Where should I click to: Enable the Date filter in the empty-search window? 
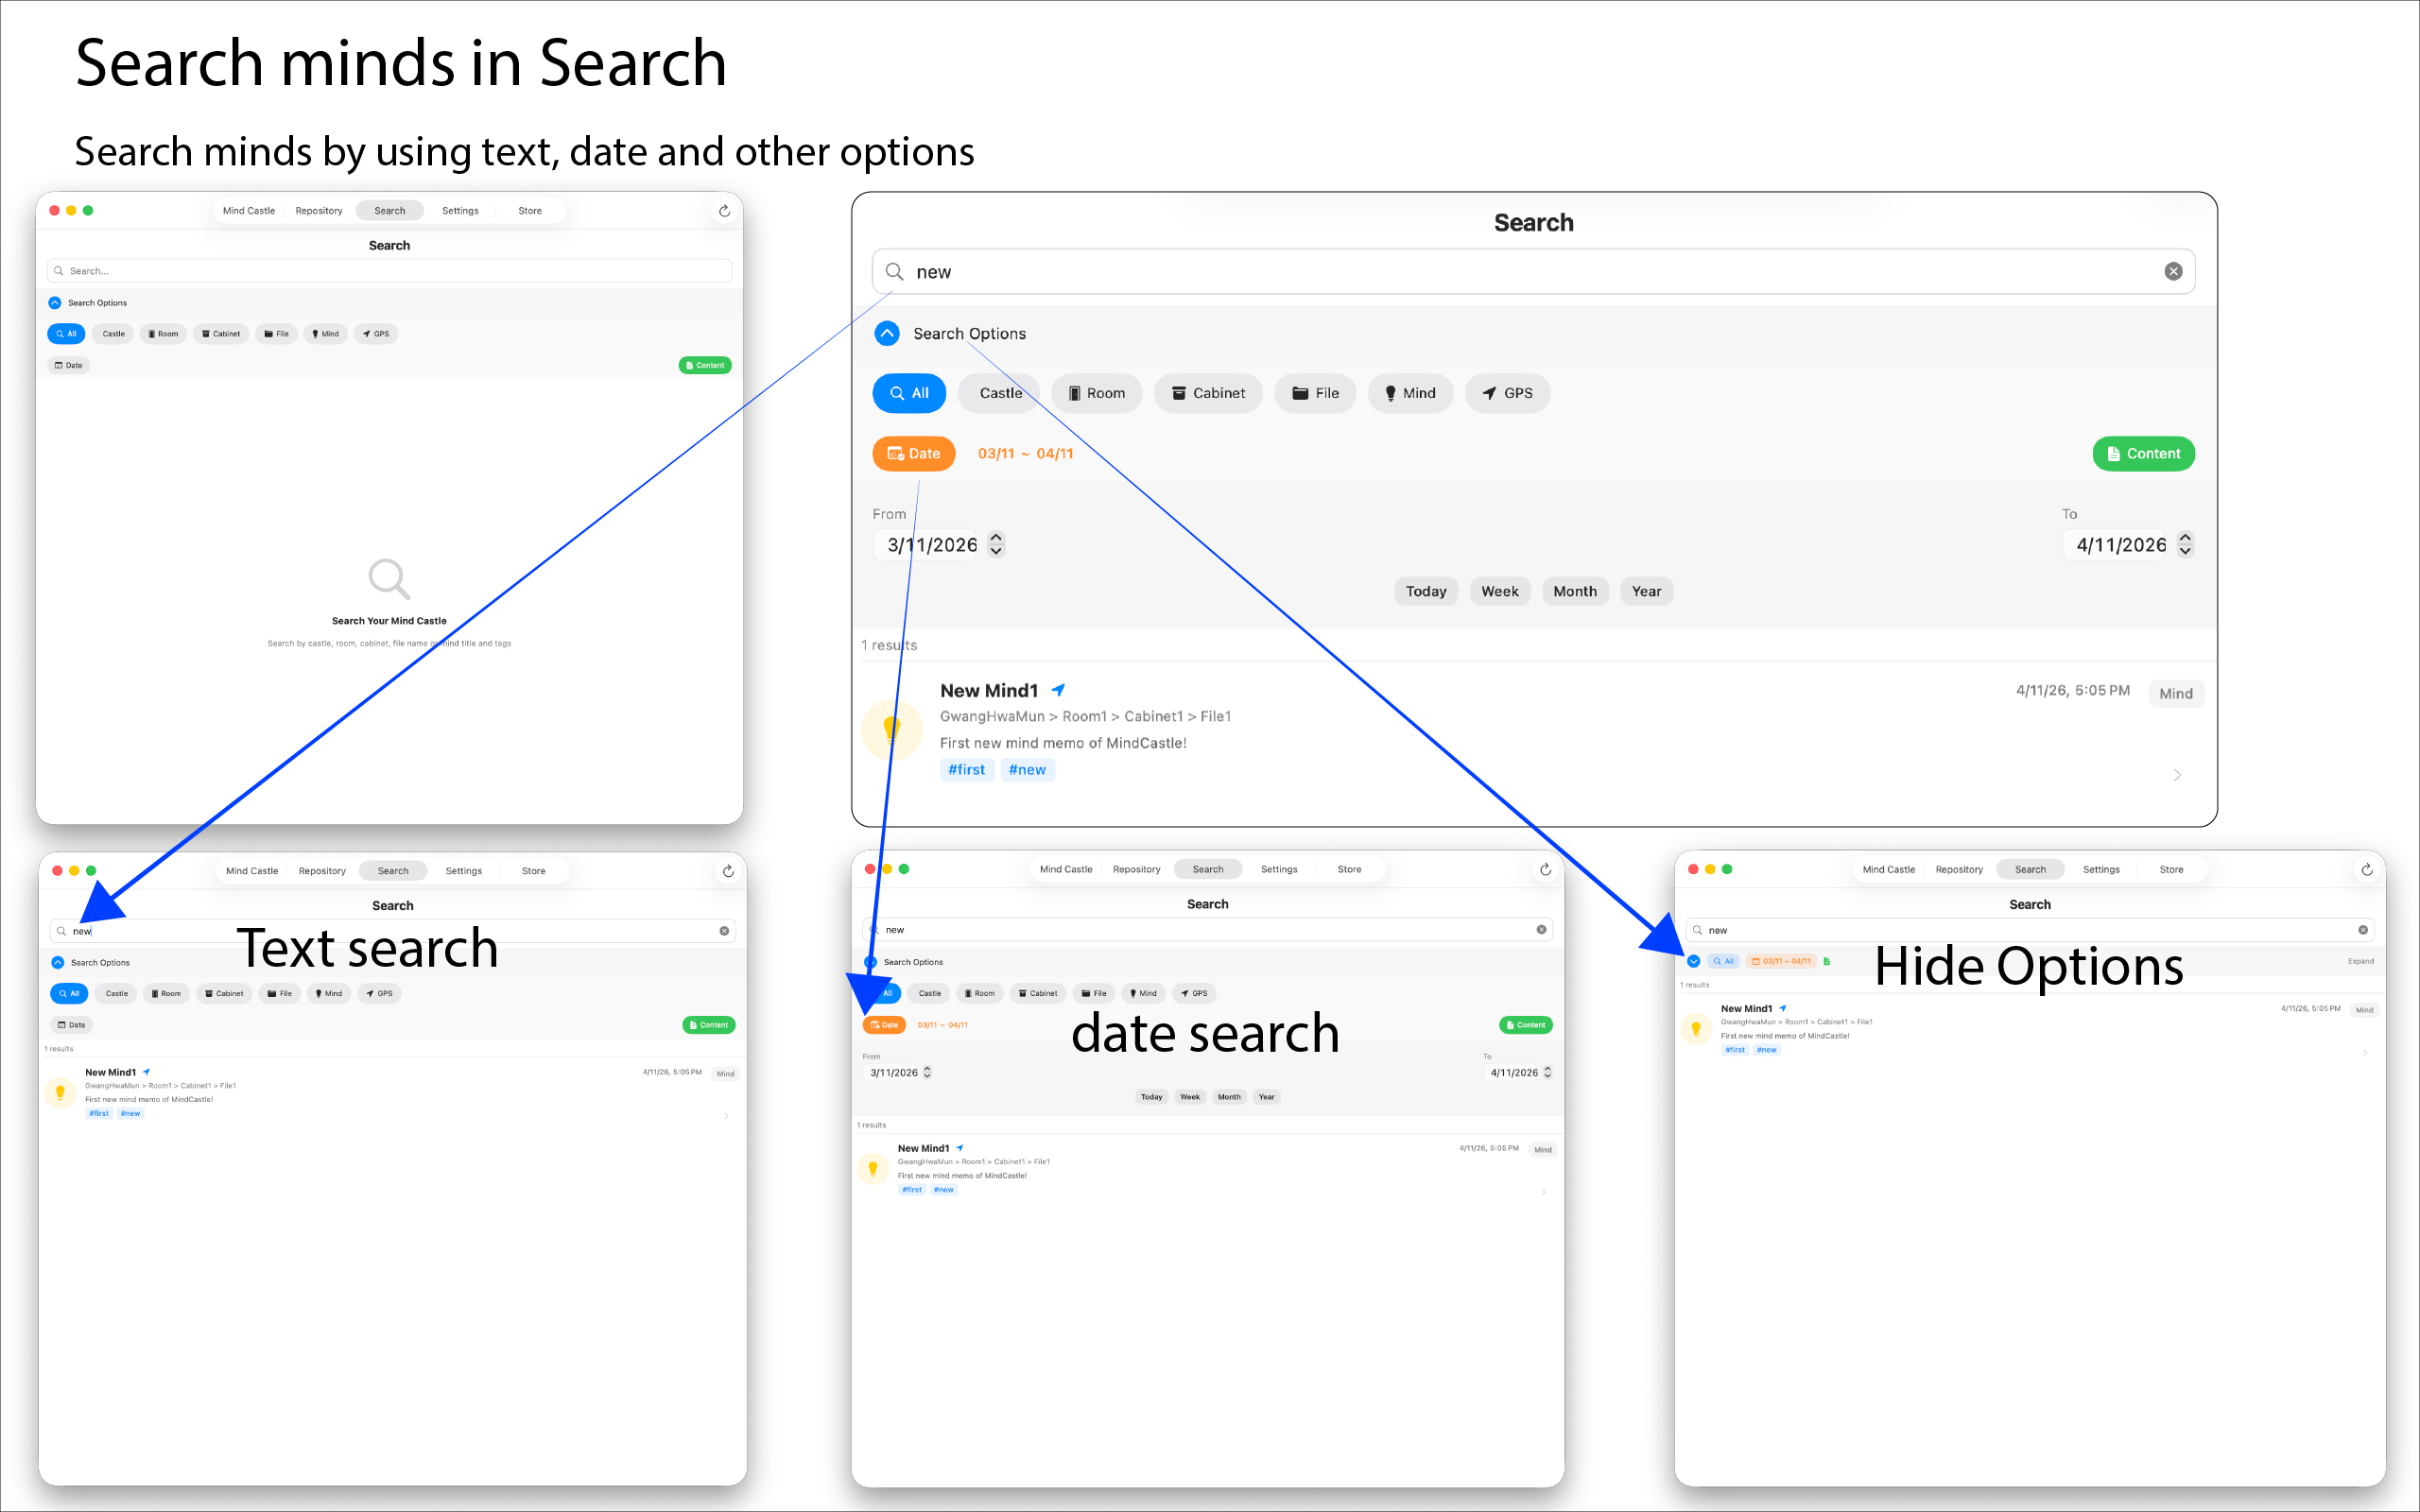69,365
